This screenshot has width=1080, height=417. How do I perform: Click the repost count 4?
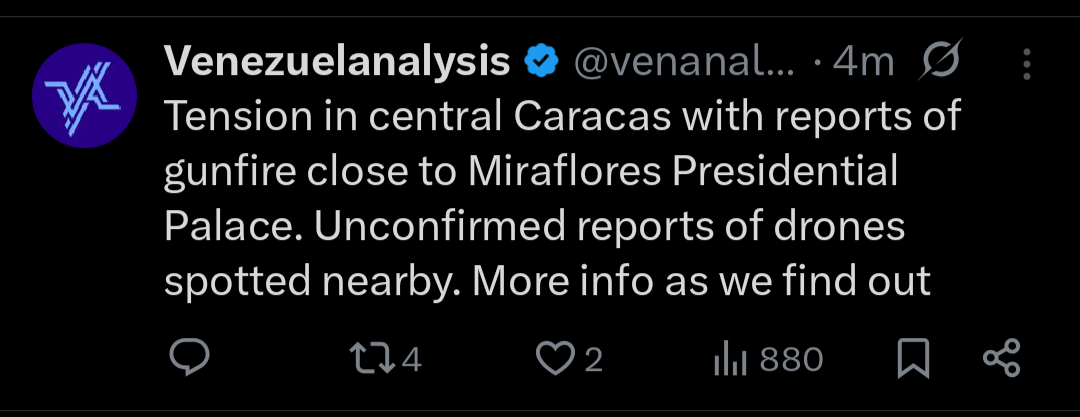[411, 359]
